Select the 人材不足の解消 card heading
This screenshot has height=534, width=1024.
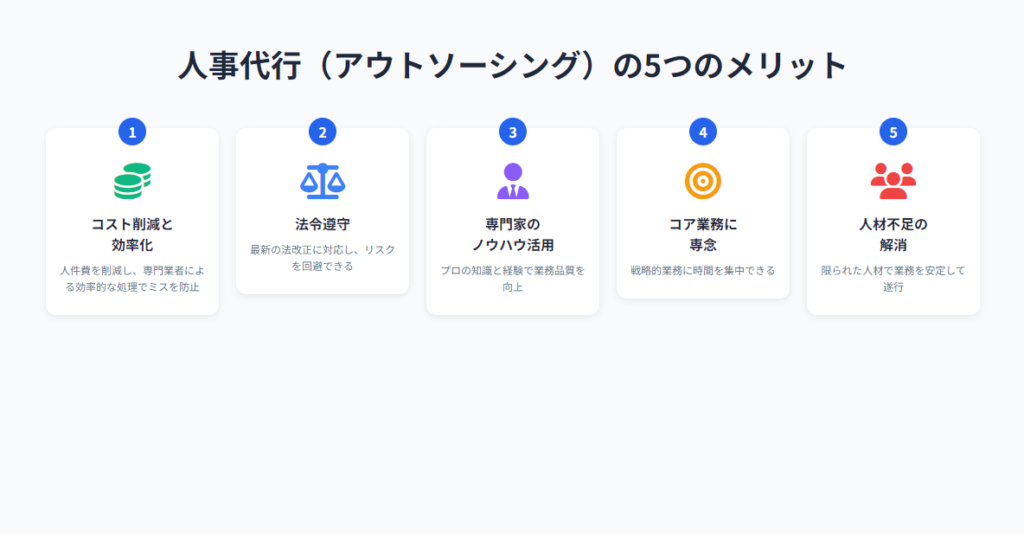pyautogui.click(x=893, y=234)
